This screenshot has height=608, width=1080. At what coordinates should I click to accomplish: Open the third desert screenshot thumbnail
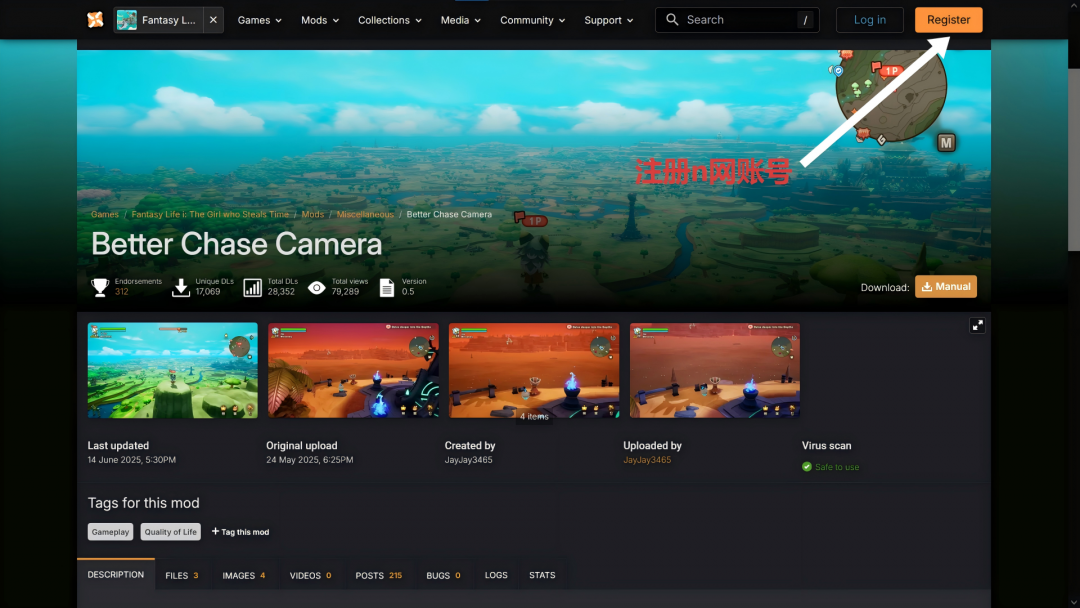[x=534, y=370]
